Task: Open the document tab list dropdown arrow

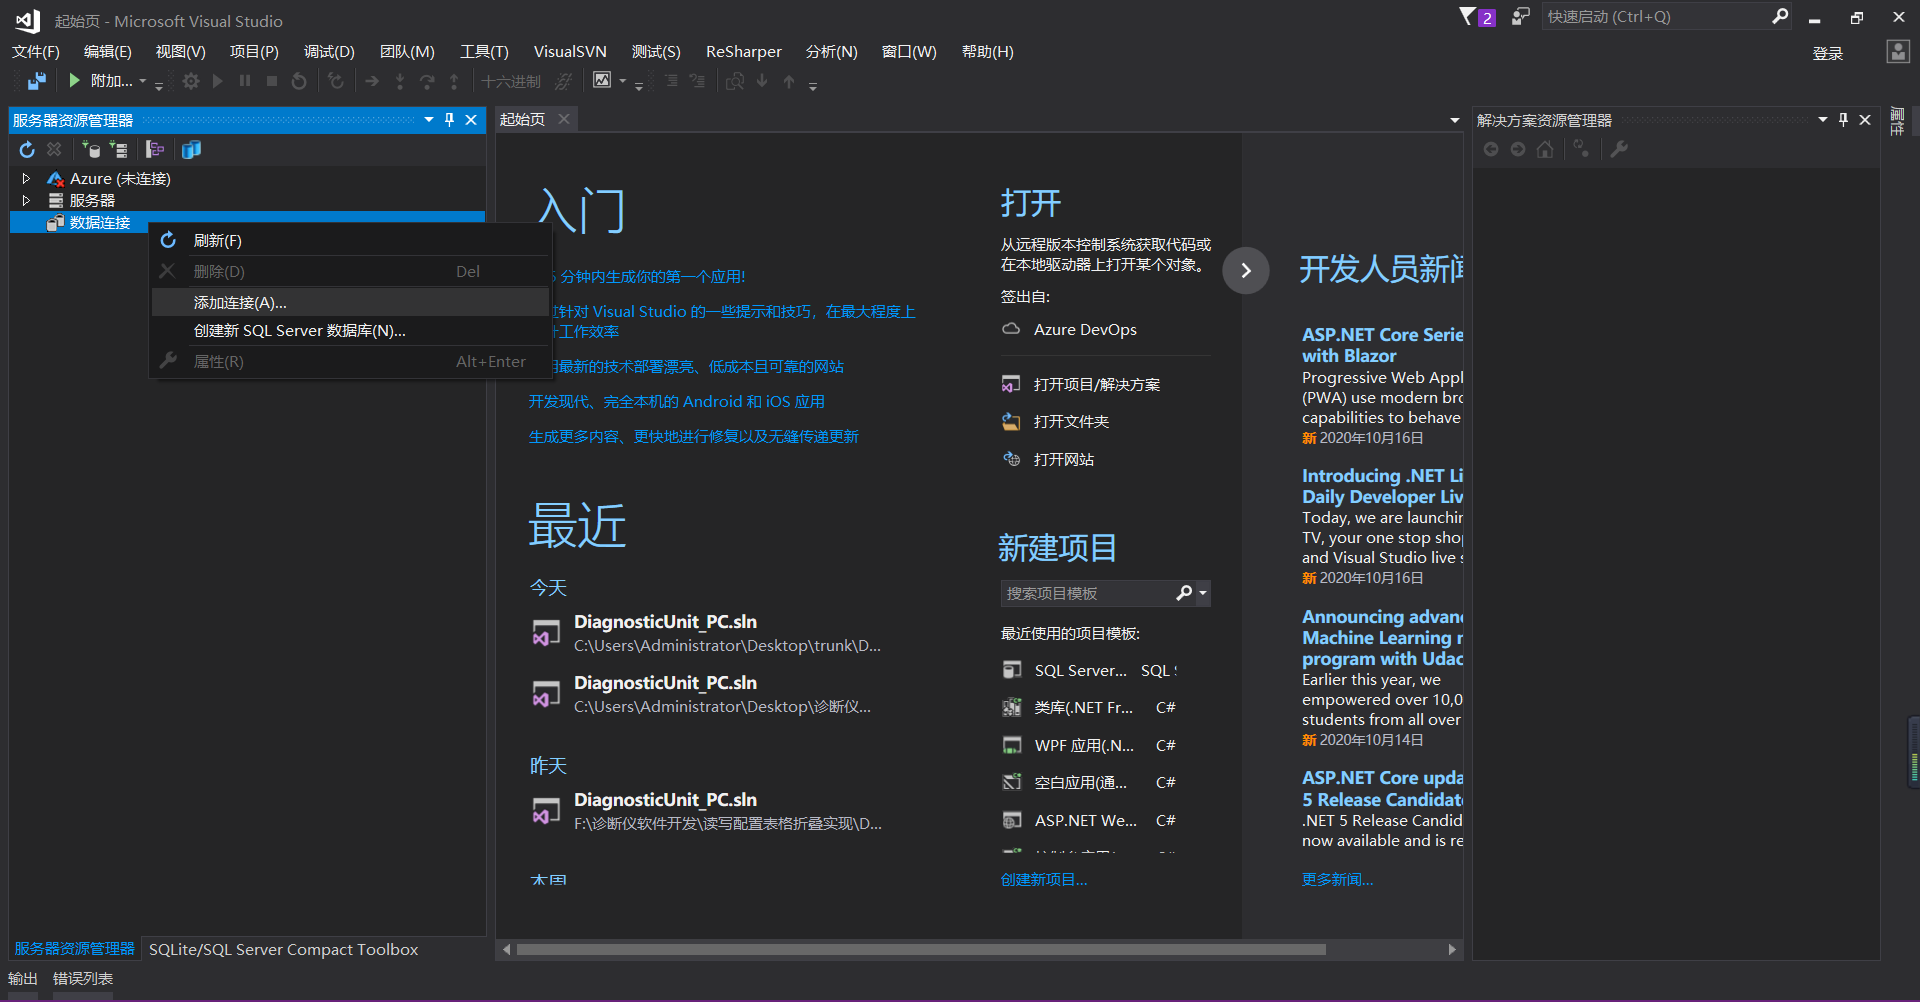Action: click(1454, 121)
